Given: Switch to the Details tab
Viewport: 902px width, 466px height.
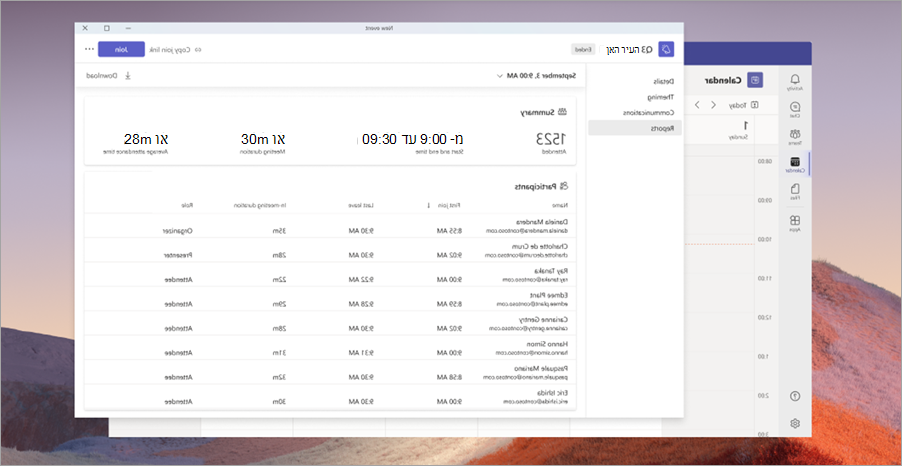Looking at the screenshot, I should 663,82.
